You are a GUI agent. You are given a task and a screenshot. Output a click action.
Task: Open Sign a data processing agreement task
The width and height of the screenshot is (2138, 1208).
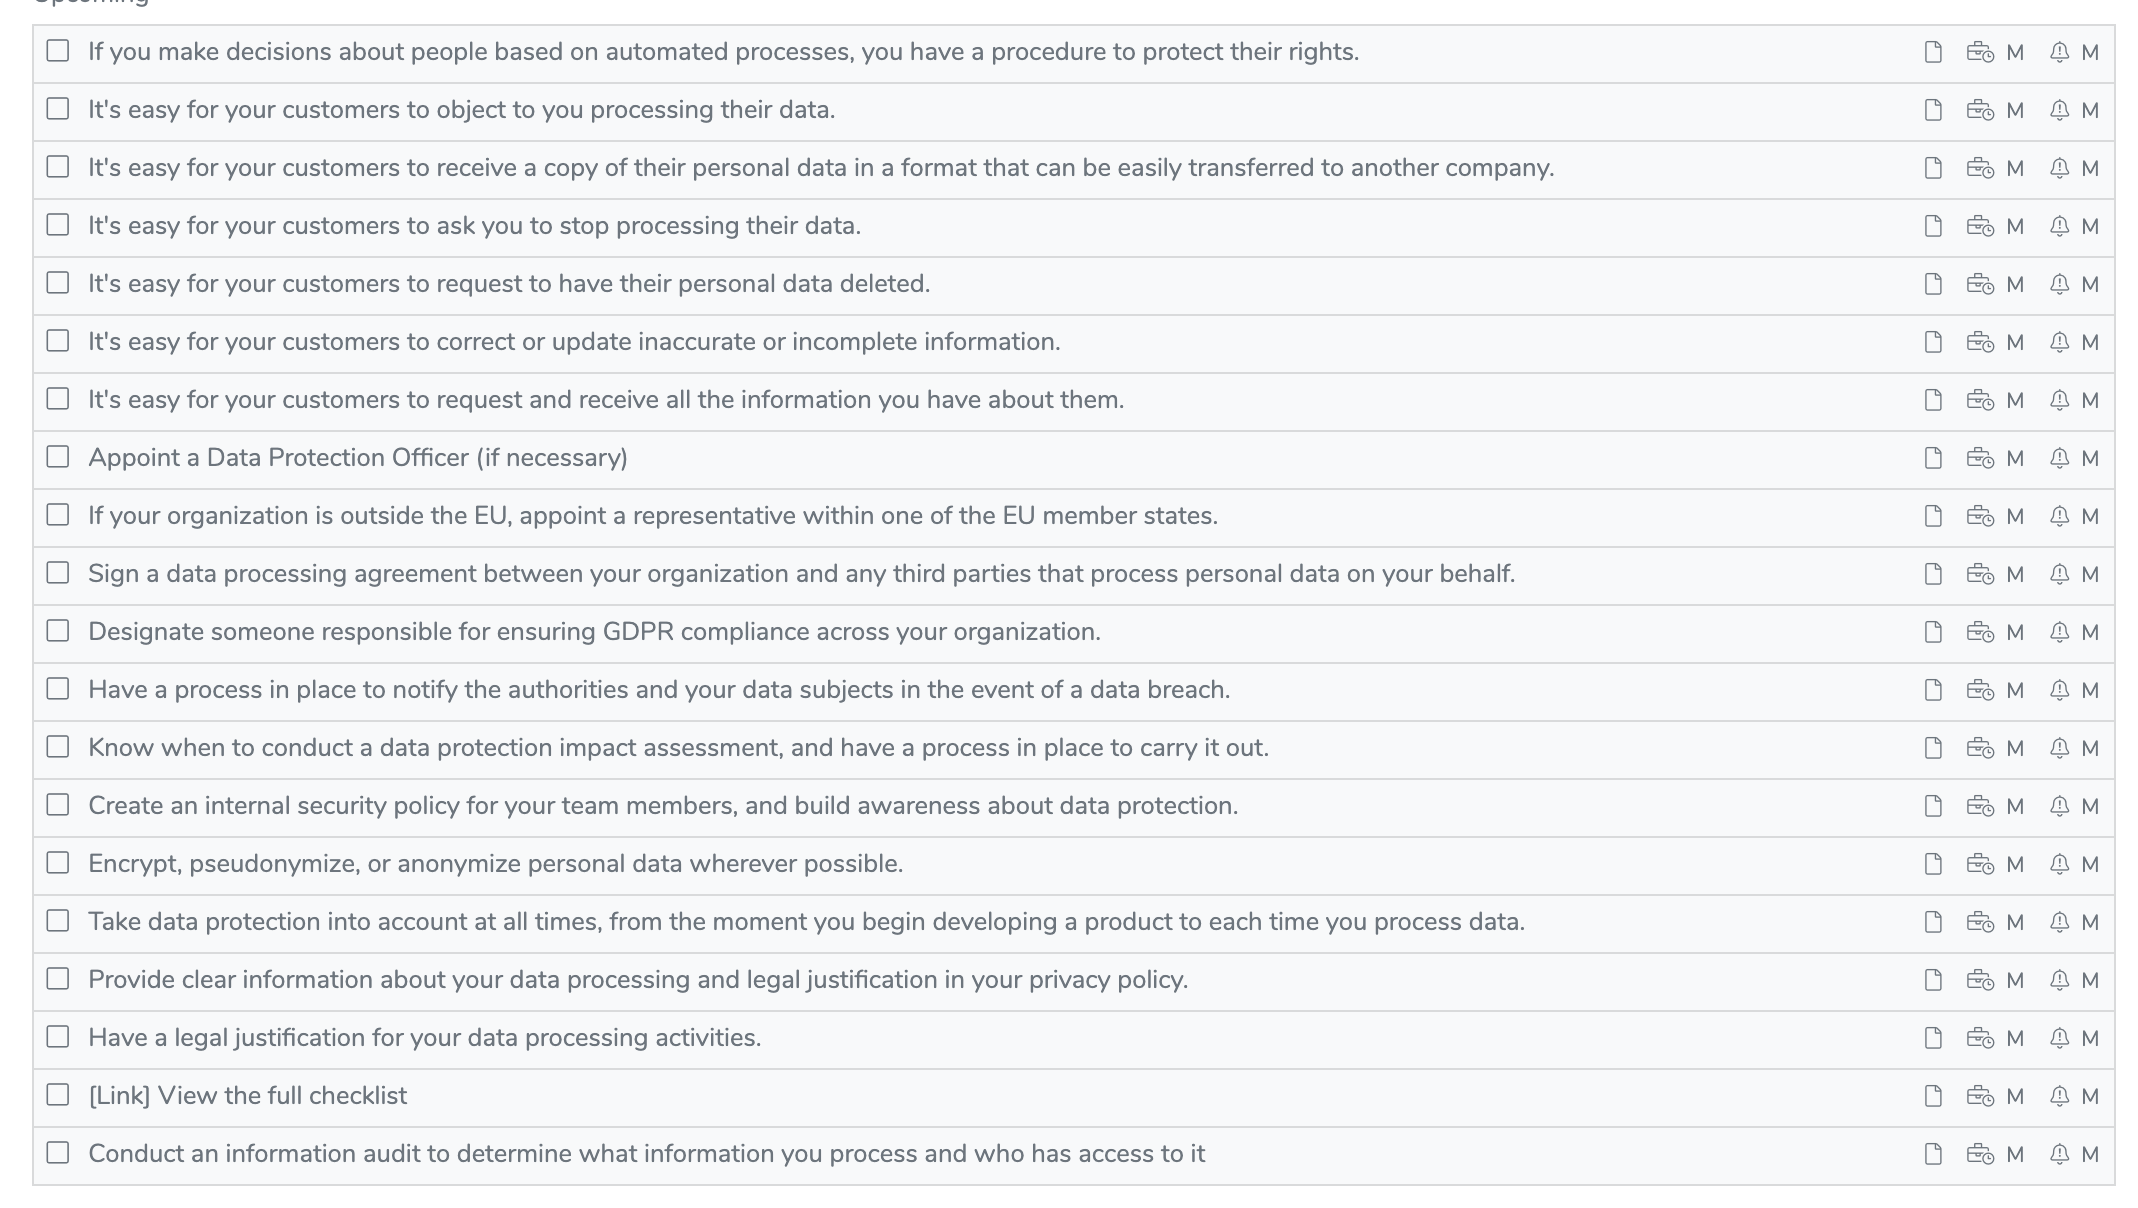pos(800,574)
